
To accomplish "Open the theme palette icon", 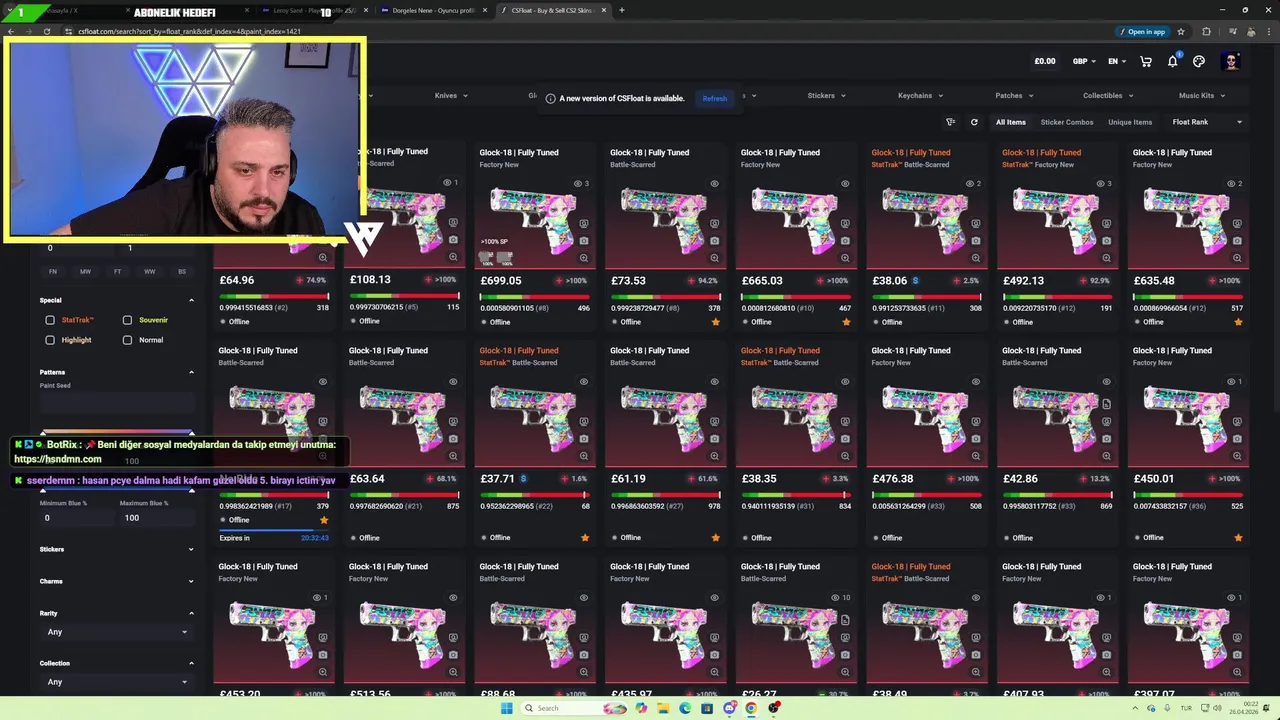I will 1199,61.
